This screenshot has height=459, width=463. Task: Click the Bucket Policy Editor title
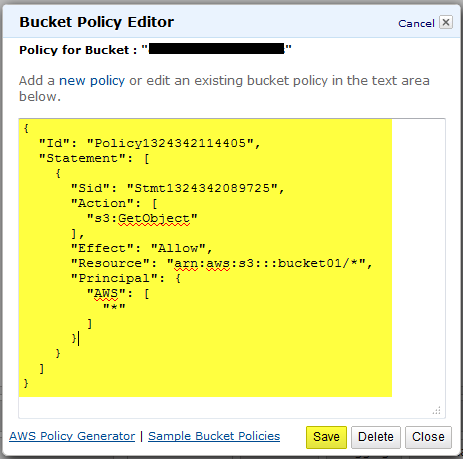(97, 22)
